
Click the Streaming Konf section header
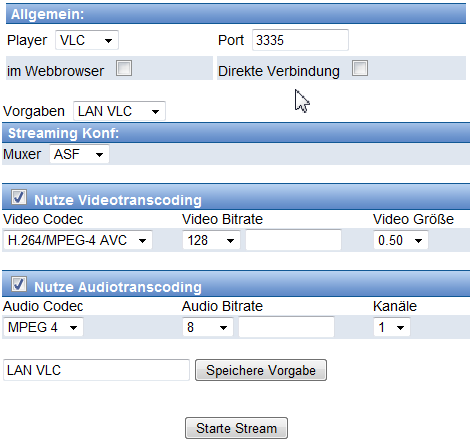tap(236, 133)
